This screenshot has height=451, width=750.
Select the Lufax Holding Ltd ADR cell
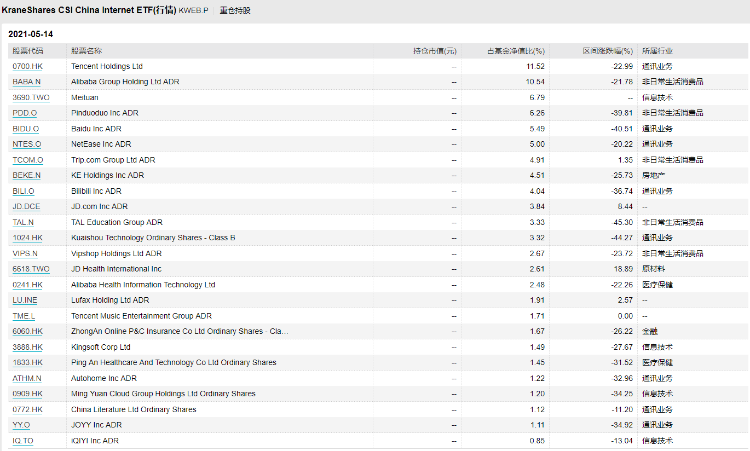(x=110, y=300)
